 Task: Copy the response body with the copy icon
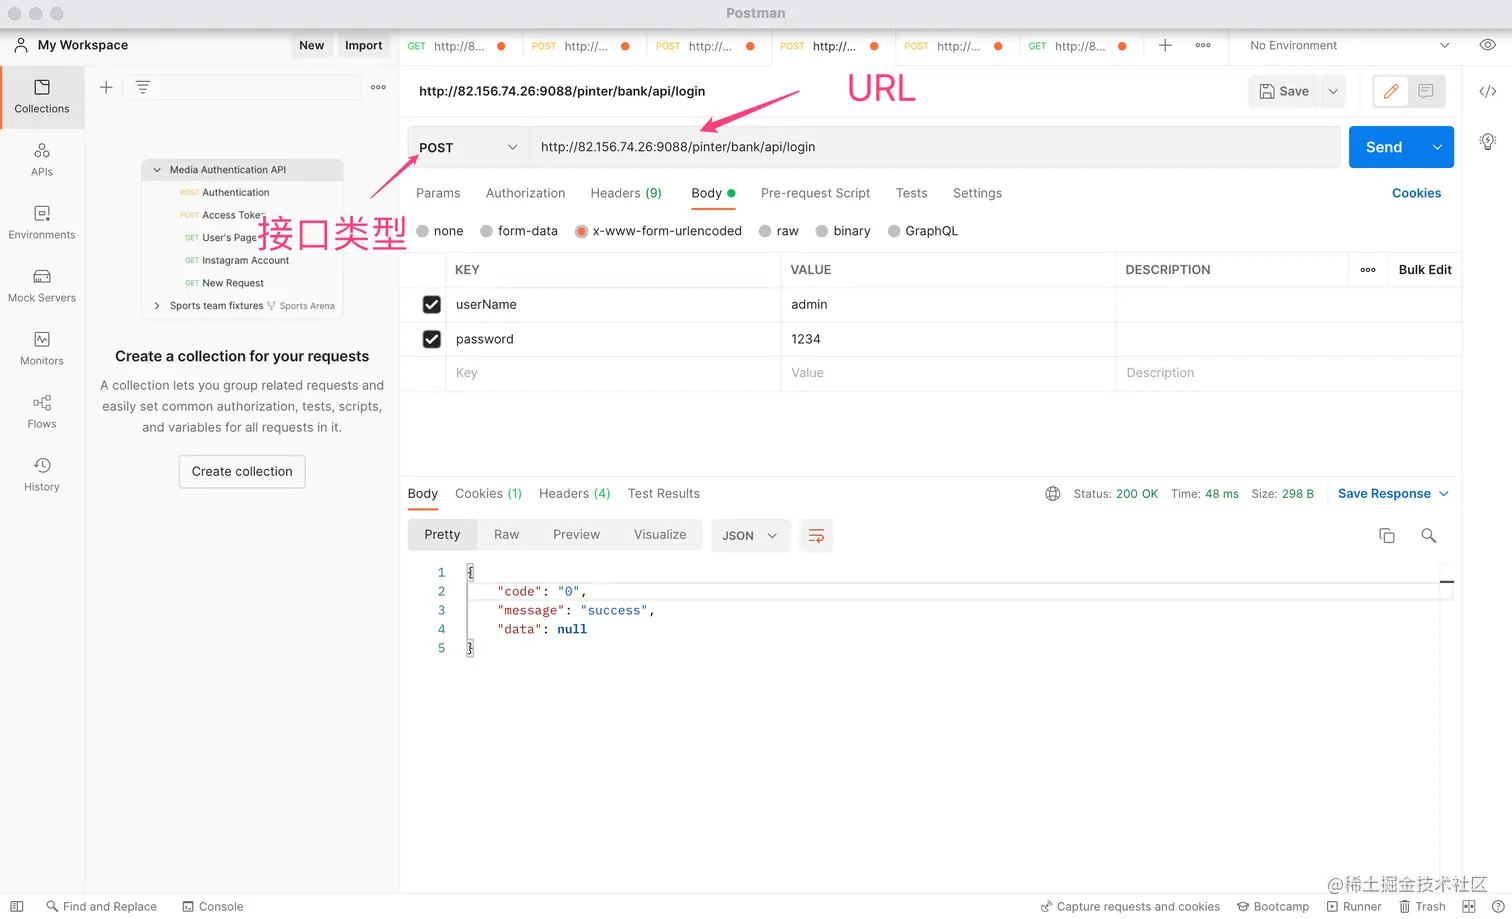click(x=1387, y=536)
